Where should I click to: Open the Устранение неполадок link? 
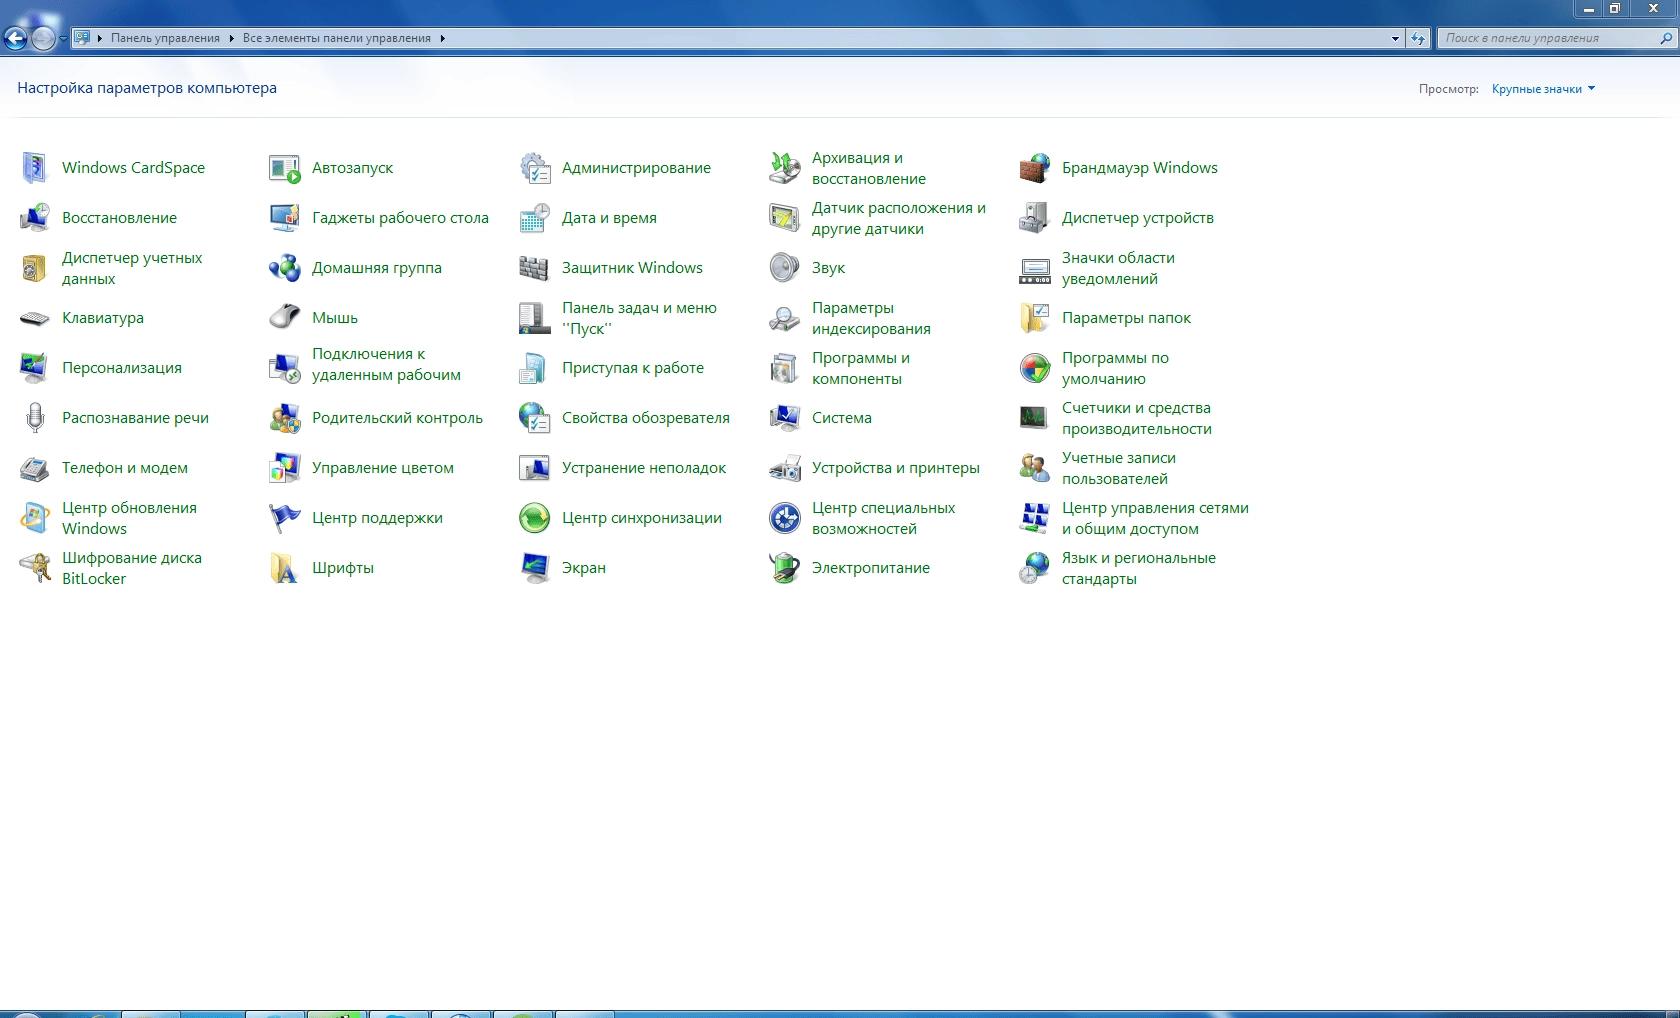click(x=644, y=468)
